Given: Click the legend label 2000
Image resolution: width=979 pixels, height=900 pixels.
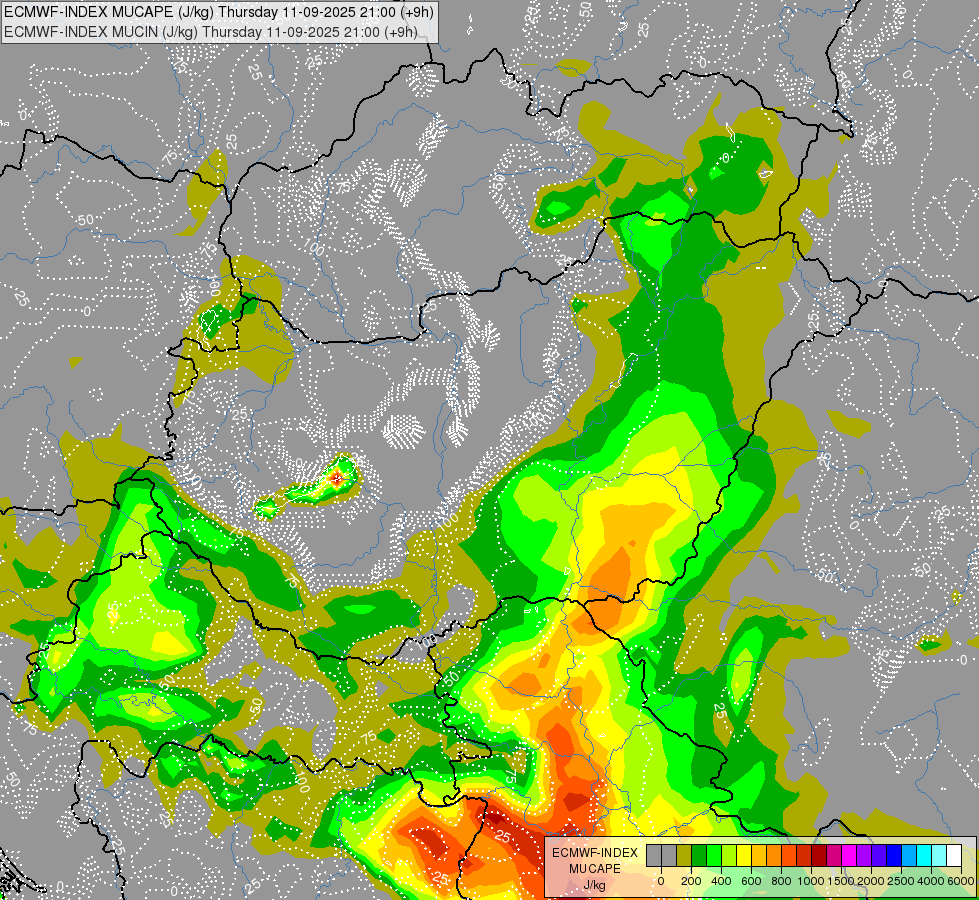Looking at the screenshot, I should pos(871,881).
